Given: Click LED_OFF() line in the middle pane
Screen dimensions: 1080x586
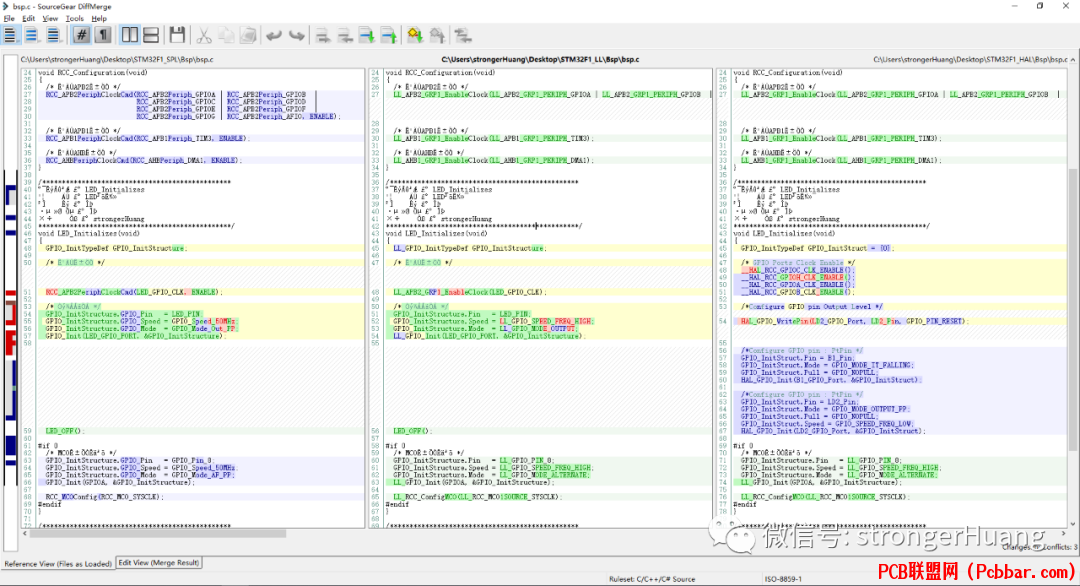Looking at the screenshot, I should tap(412, 431).
